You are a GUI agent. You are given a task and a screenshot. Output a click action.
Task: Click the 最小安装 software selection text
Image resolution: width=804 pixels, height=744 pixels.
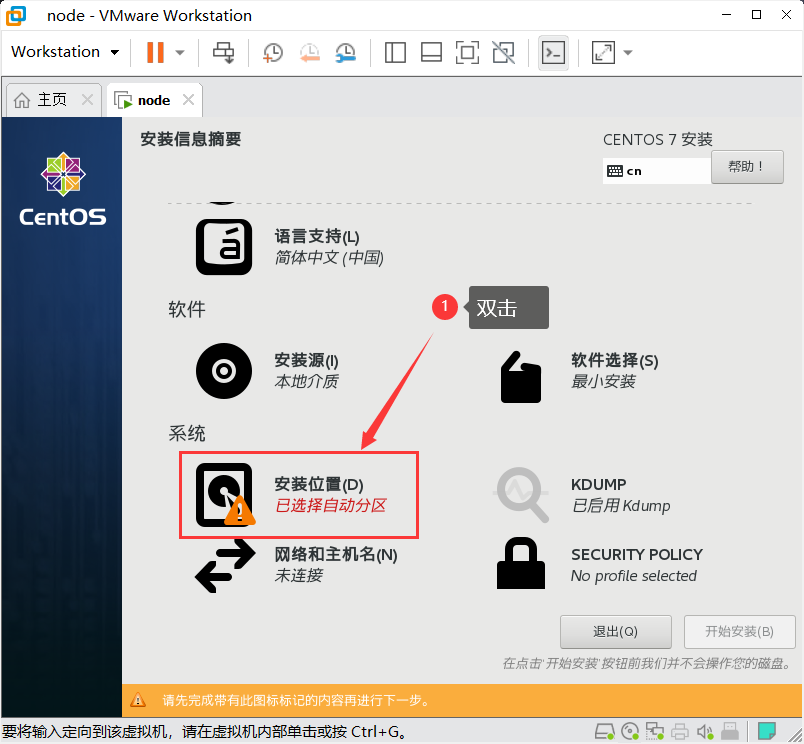click(603, 381)
